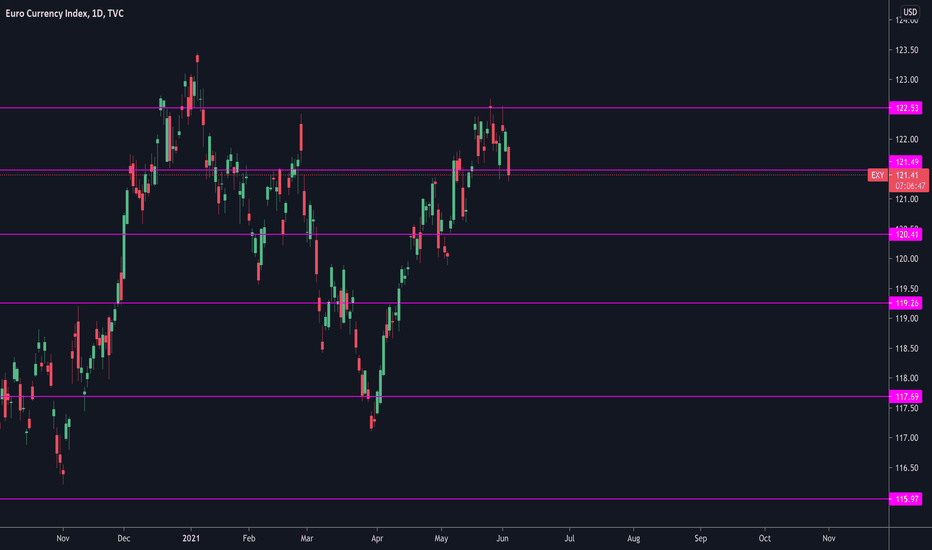Select the 120.41 price level label
Screen dimensions: 932x550
pos(906,235)
